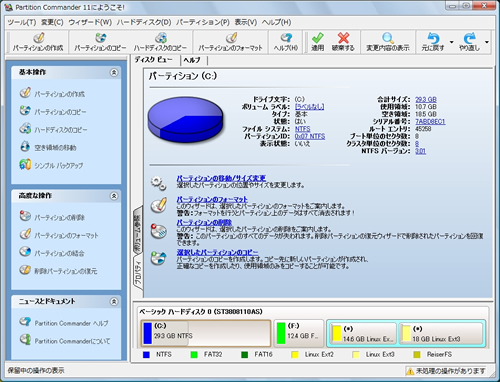Click the ハードディスクのコピー toolbar button
500x382 pixels.
coord(160,42)
